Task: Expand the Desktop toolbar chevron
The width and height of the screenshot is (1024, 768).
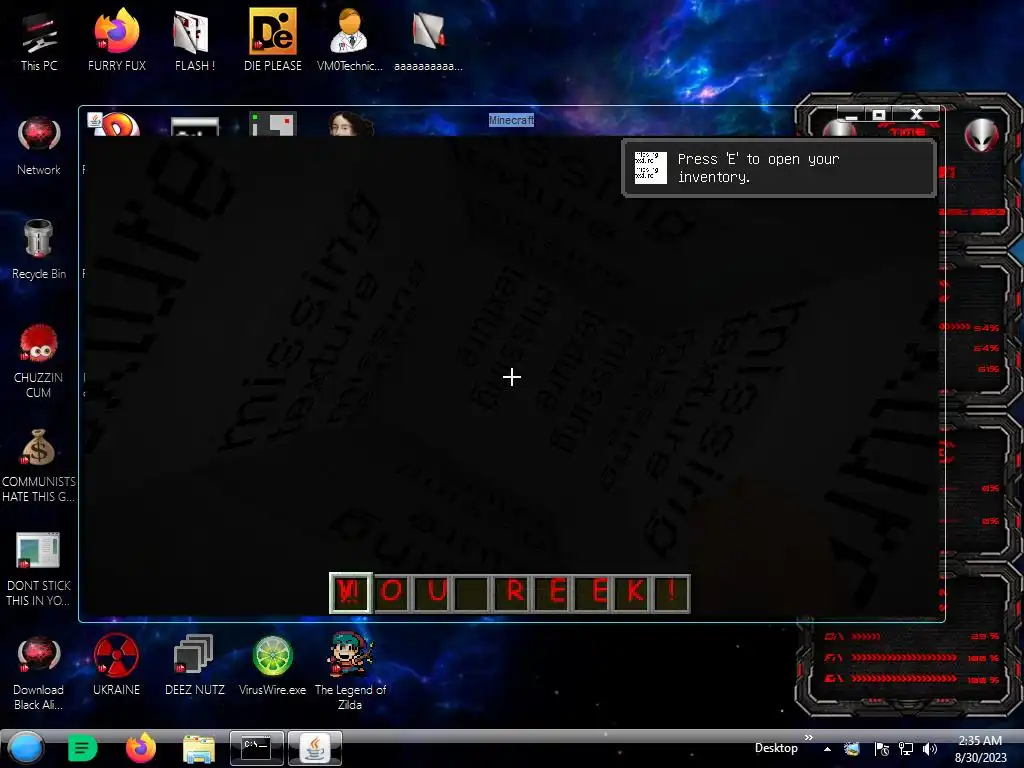Action: 808,737
